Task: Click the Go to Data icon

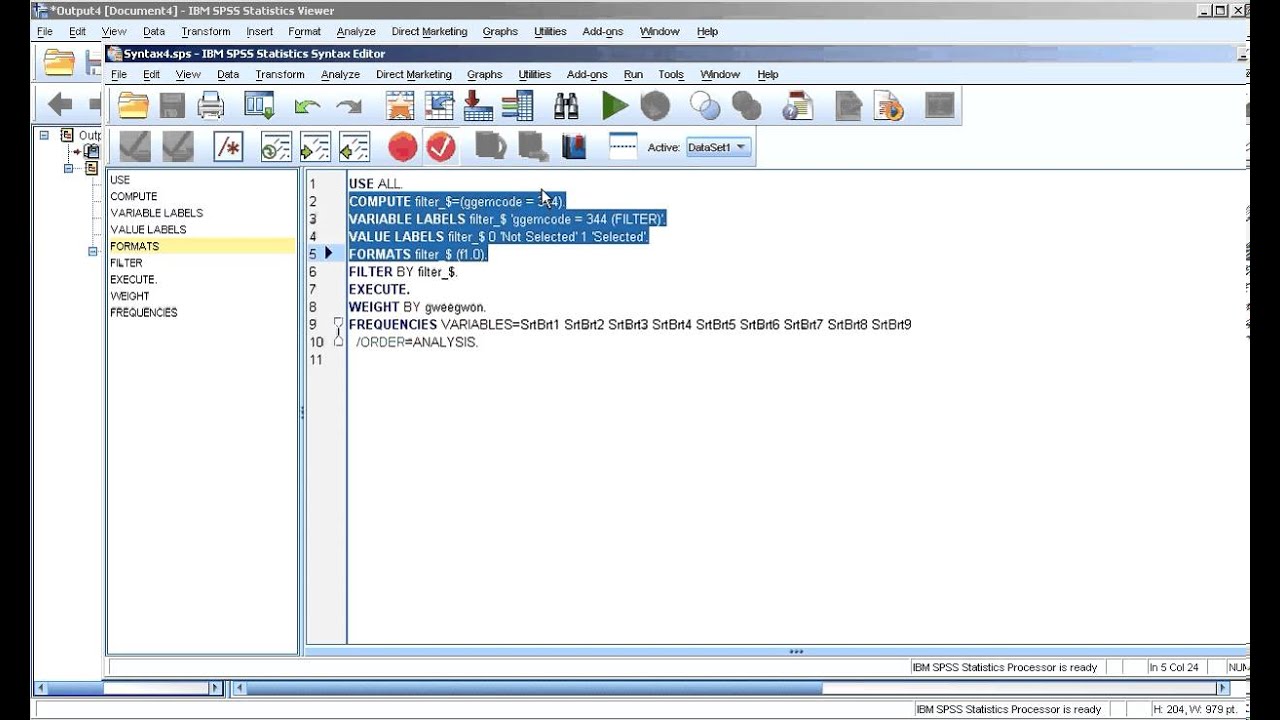Action: [x=400, y=105]
